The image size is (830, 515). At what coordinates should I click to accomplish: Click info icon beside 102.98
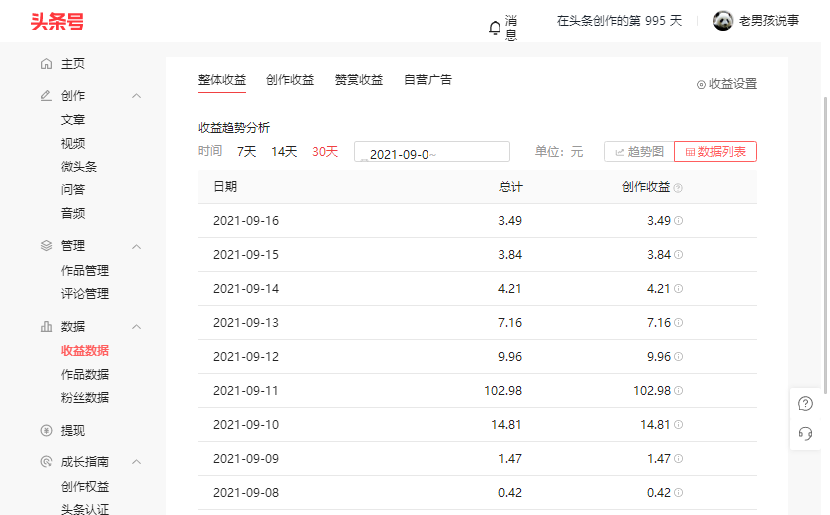coord(679,391)
